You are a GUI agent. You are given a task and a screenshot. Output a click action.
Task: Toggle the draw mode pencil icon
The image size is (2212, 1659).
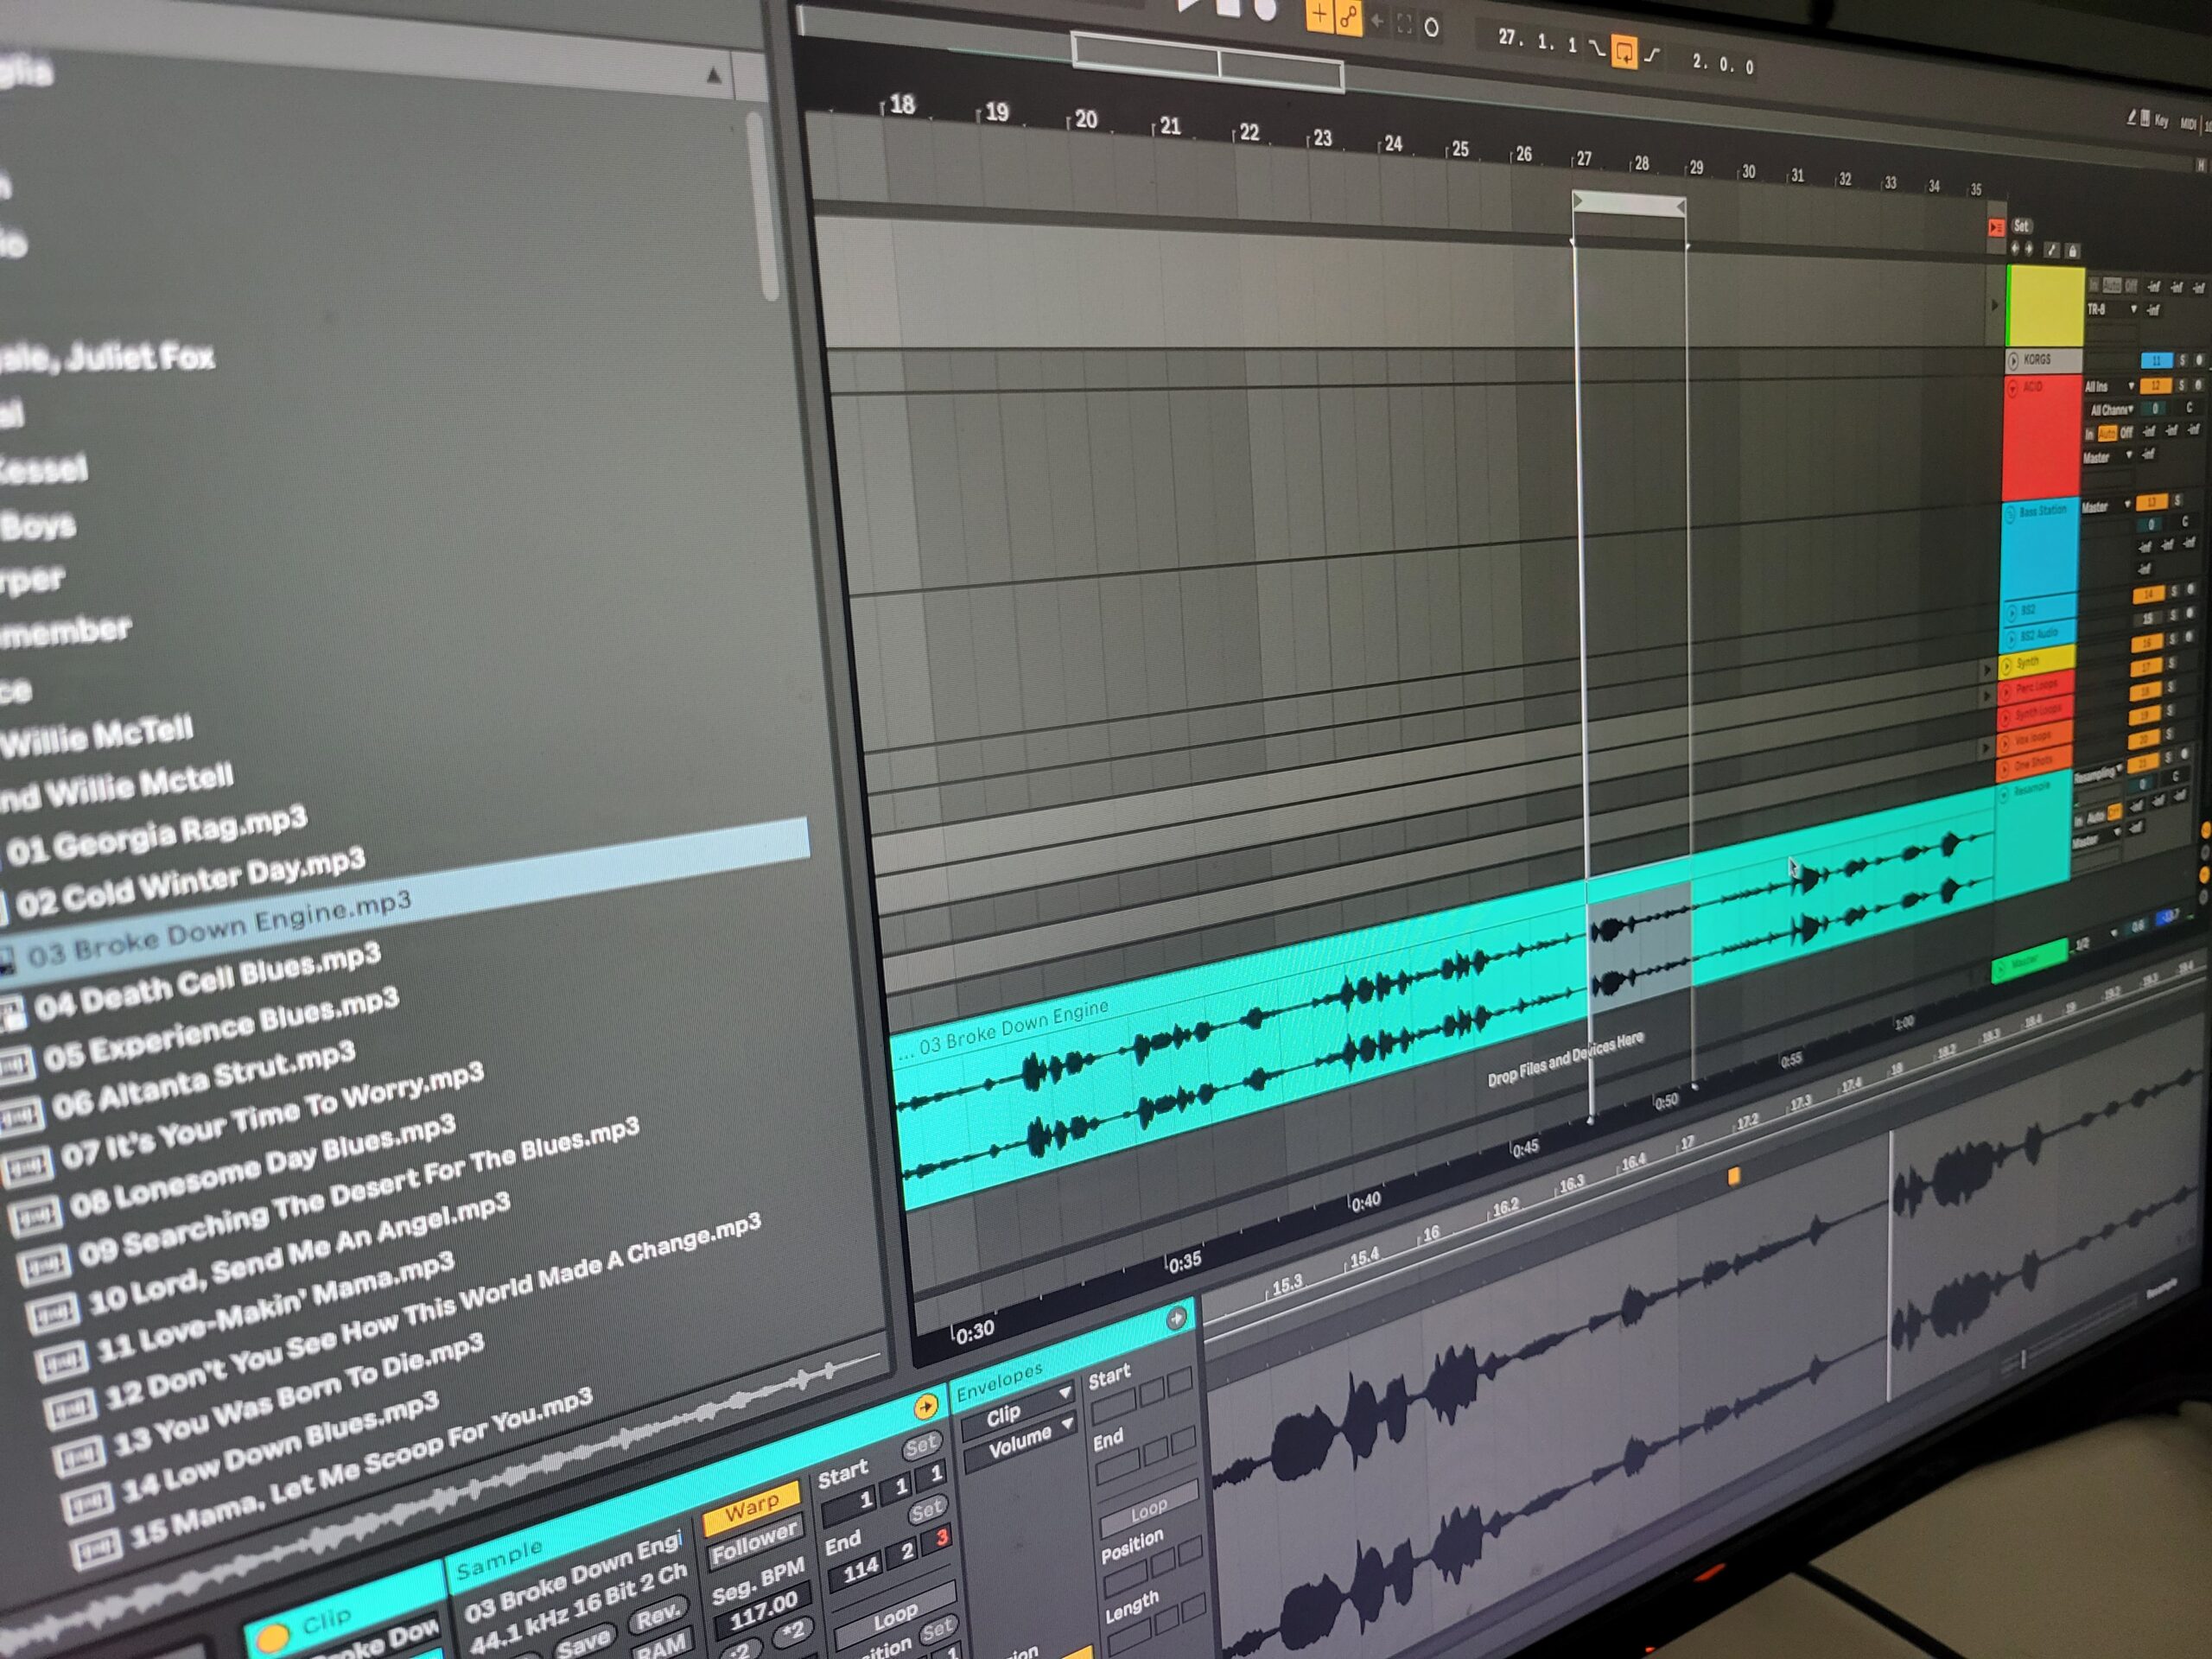[2132, 118]
